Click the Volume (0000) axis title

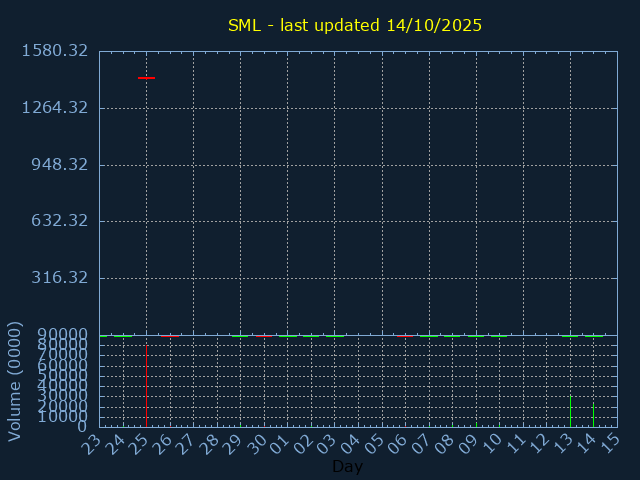pyautogui.click(x=15, y=380)
